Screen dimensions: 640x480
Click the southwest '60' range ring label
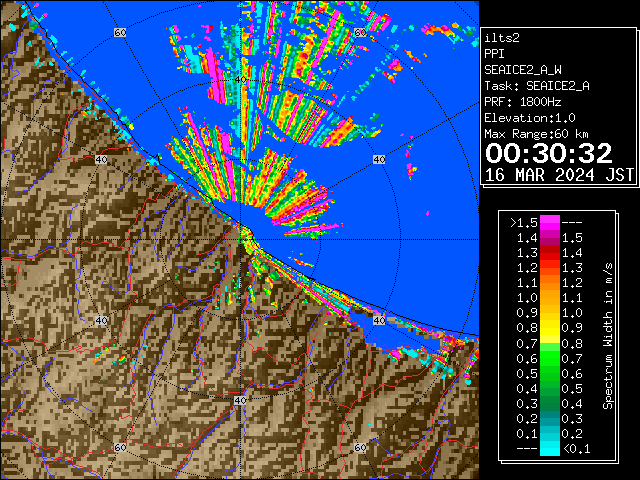120,447
